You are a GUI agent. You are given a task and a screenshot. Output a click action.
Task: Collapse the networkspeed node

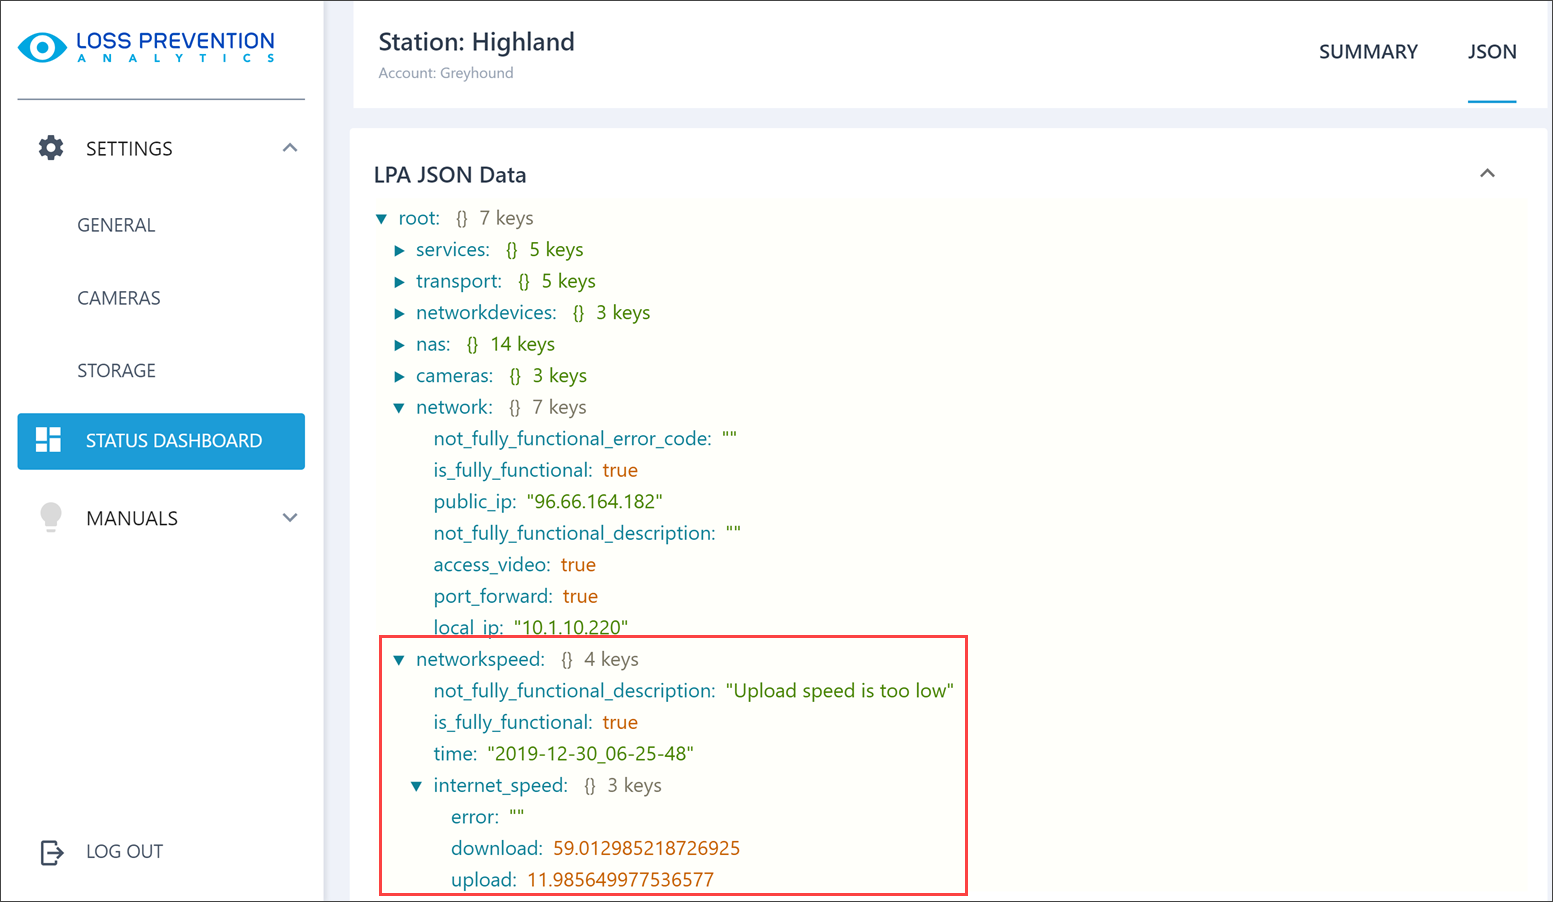[399, 660]
